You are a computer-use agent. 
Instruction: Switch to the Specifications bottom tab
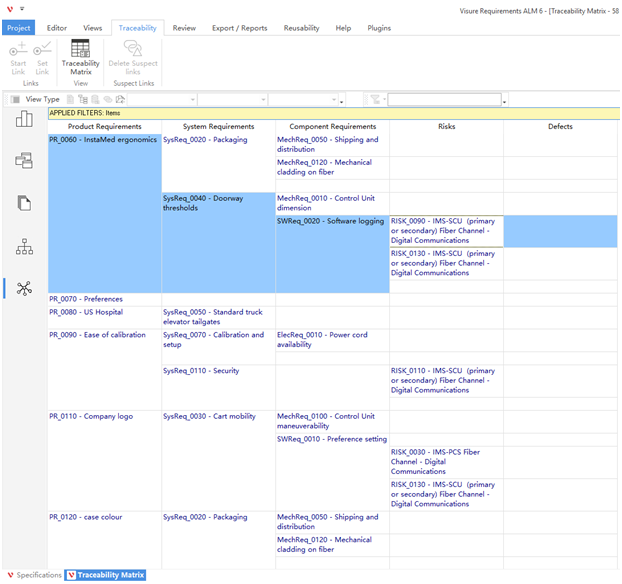click(34, 575)
